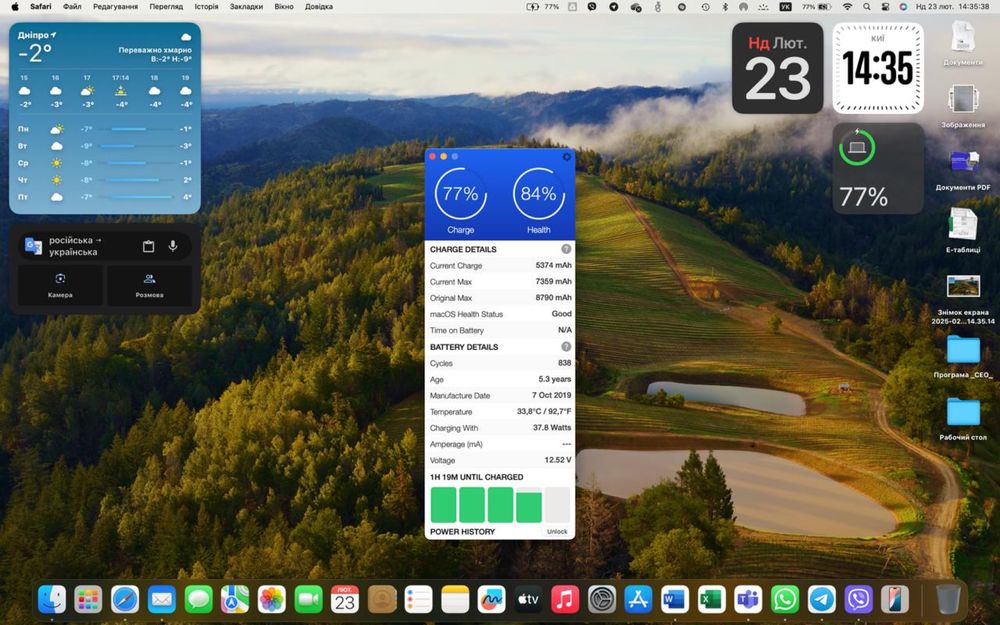Click the Розмова button in translate widget
Image resolution: width=1000 pixels, height=625 pixels.
coord(149,285)
